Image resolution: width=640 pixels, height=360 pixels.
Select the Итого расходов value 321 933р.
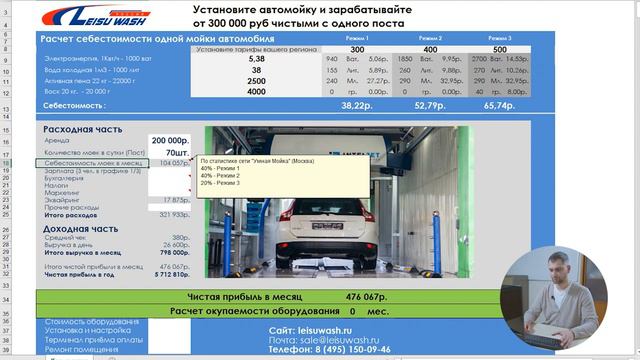point(174,215)
